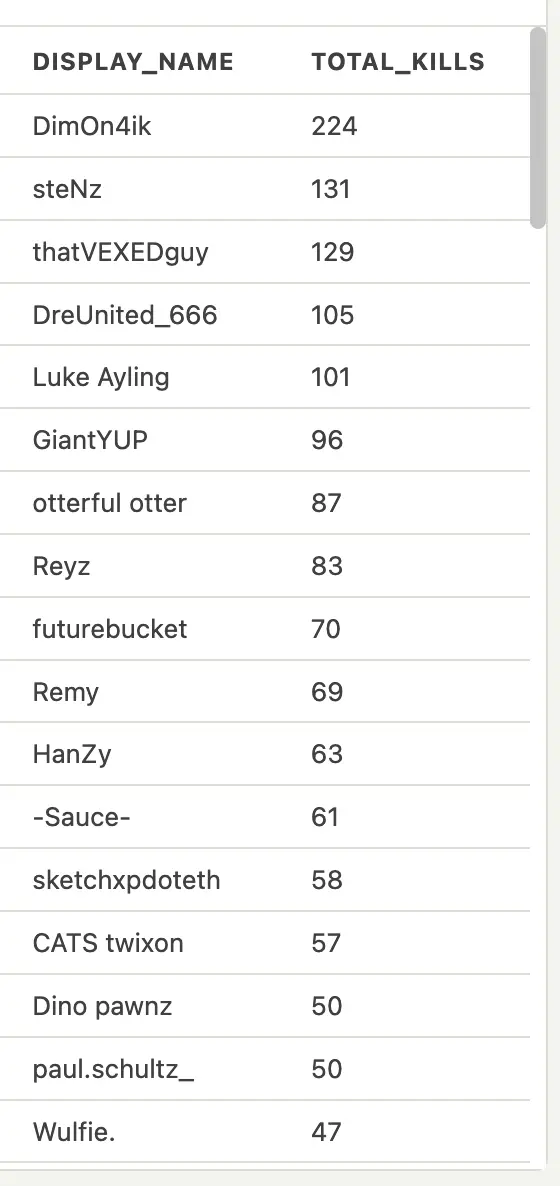Select the Reyz name cell
Image resolution: width=560 pixels, height=1186 pixels.
[61, 566]
